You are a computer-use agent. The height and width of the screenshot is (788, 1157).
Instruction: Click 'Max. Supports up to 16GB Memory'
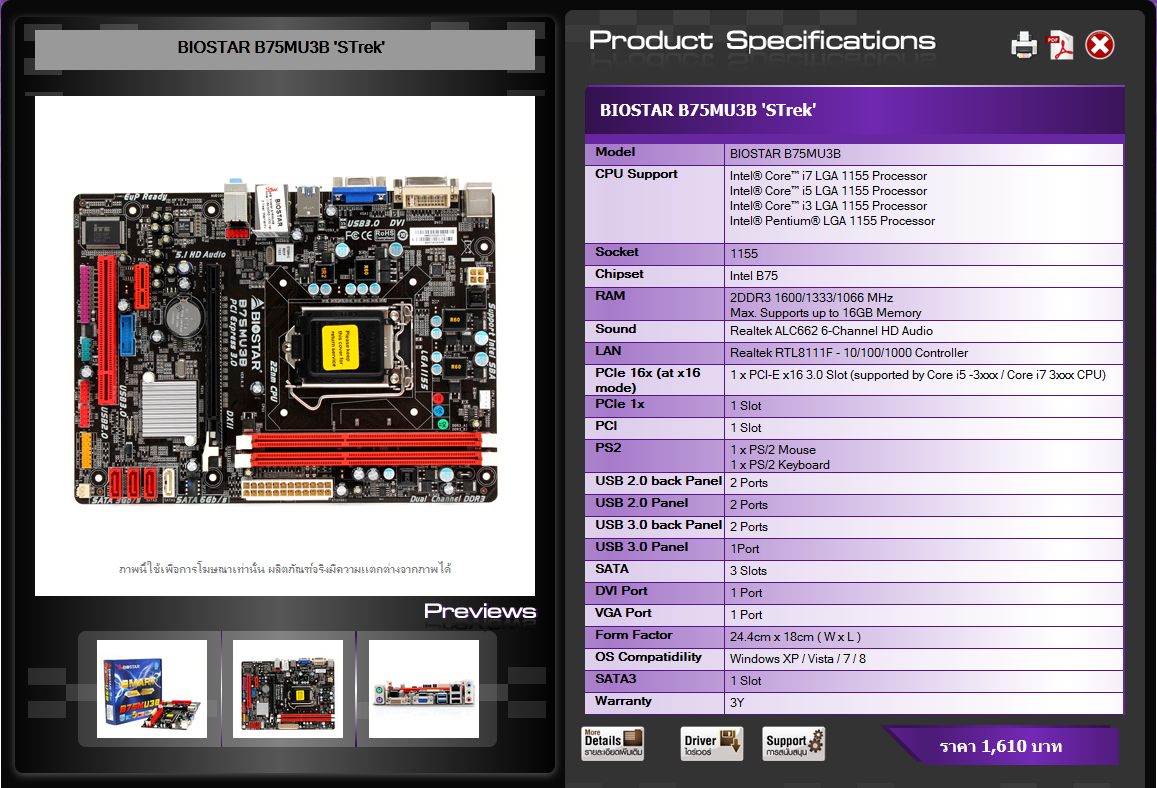point(825,313)
